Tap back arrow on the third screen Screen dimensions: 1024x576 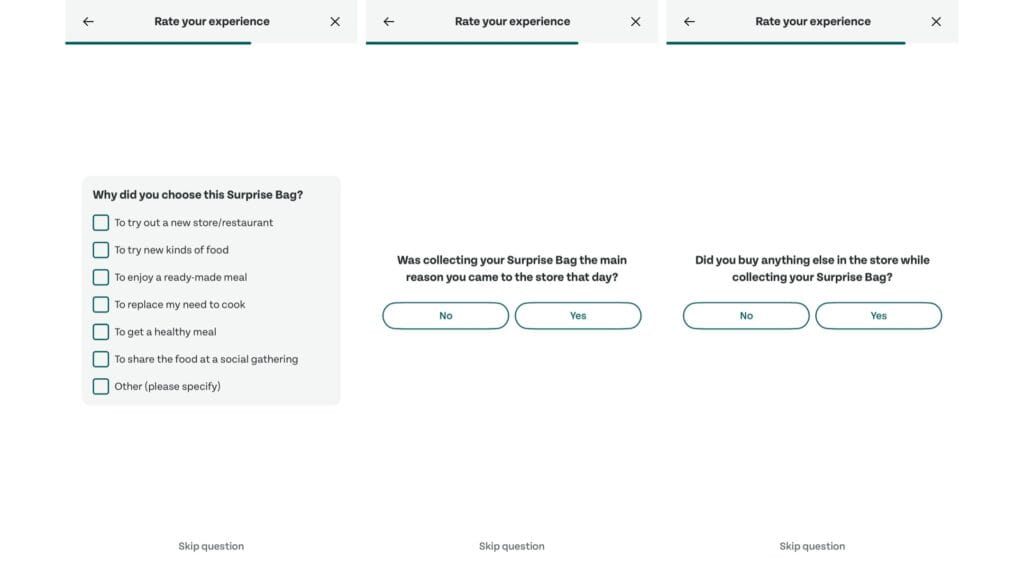tap(689, 22)
